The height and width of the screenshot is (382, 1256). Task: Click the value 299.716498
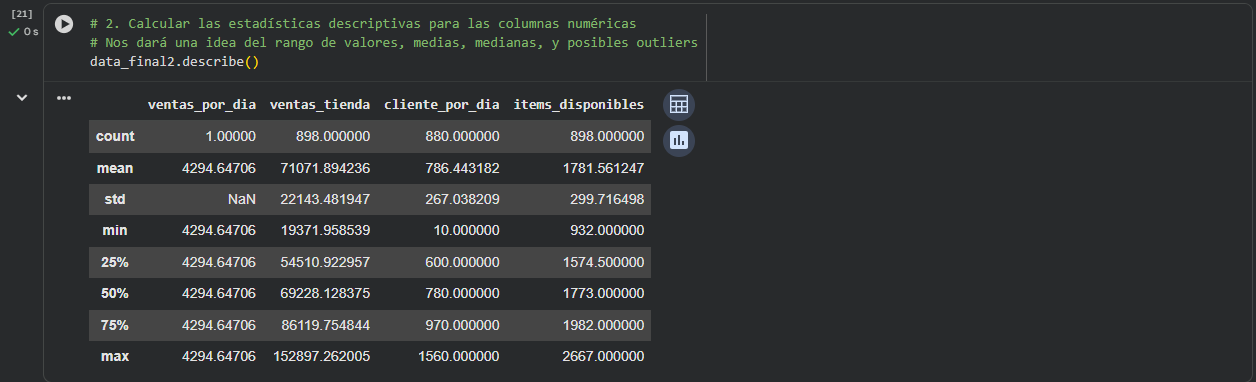tap(606, 199)
